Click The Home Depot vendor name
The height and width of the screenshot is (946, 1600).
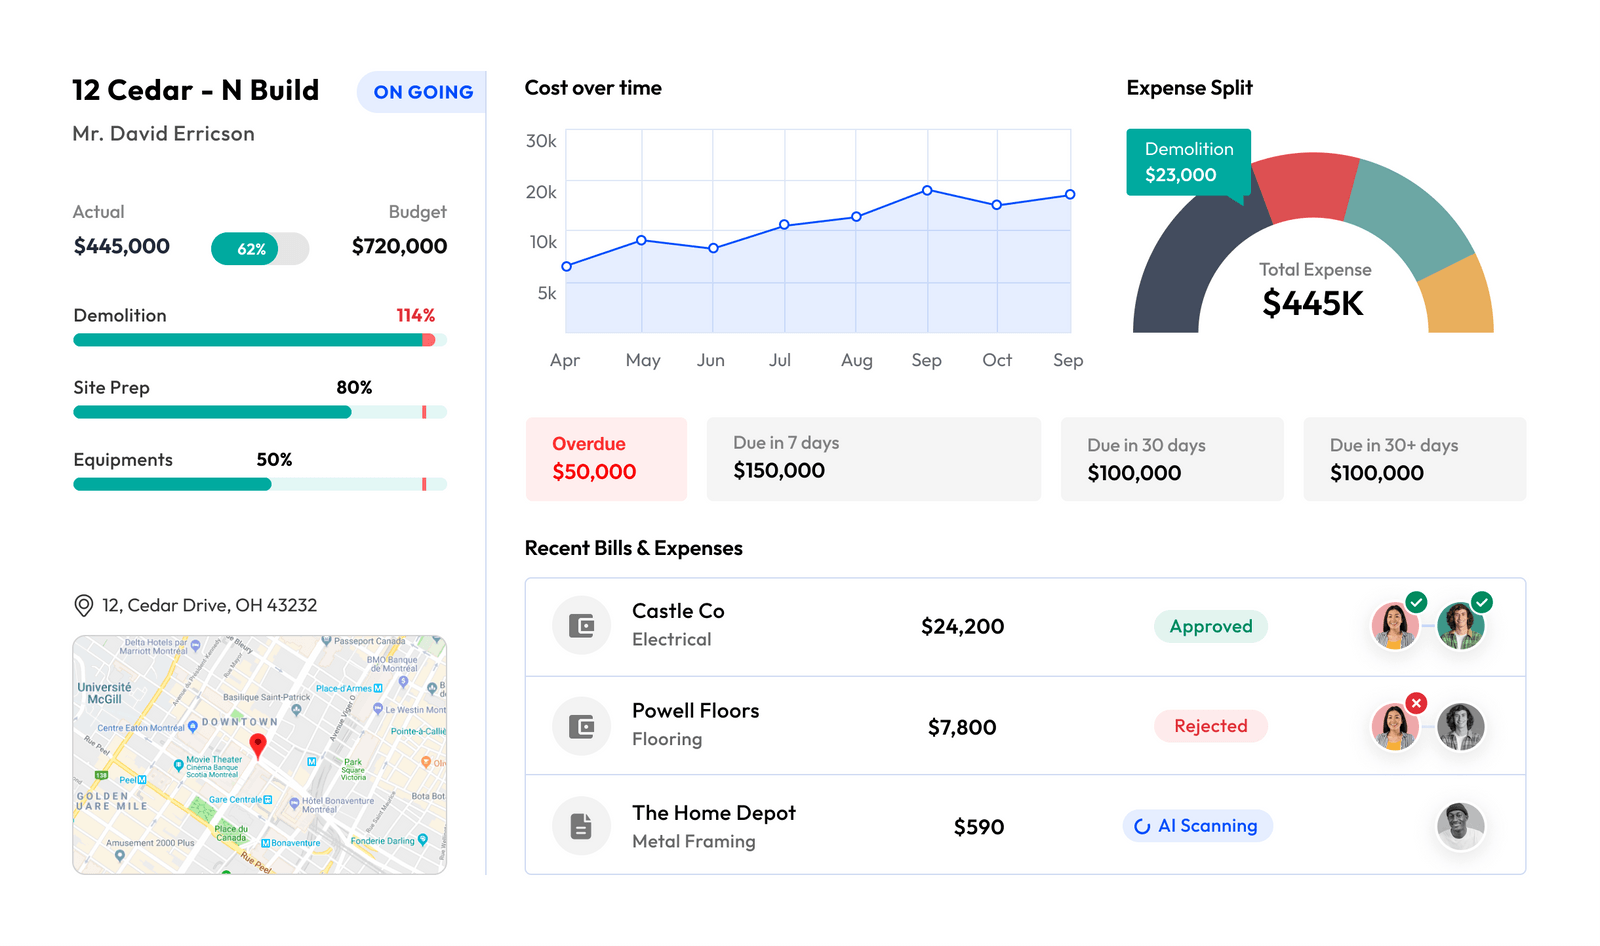point(714,813)
